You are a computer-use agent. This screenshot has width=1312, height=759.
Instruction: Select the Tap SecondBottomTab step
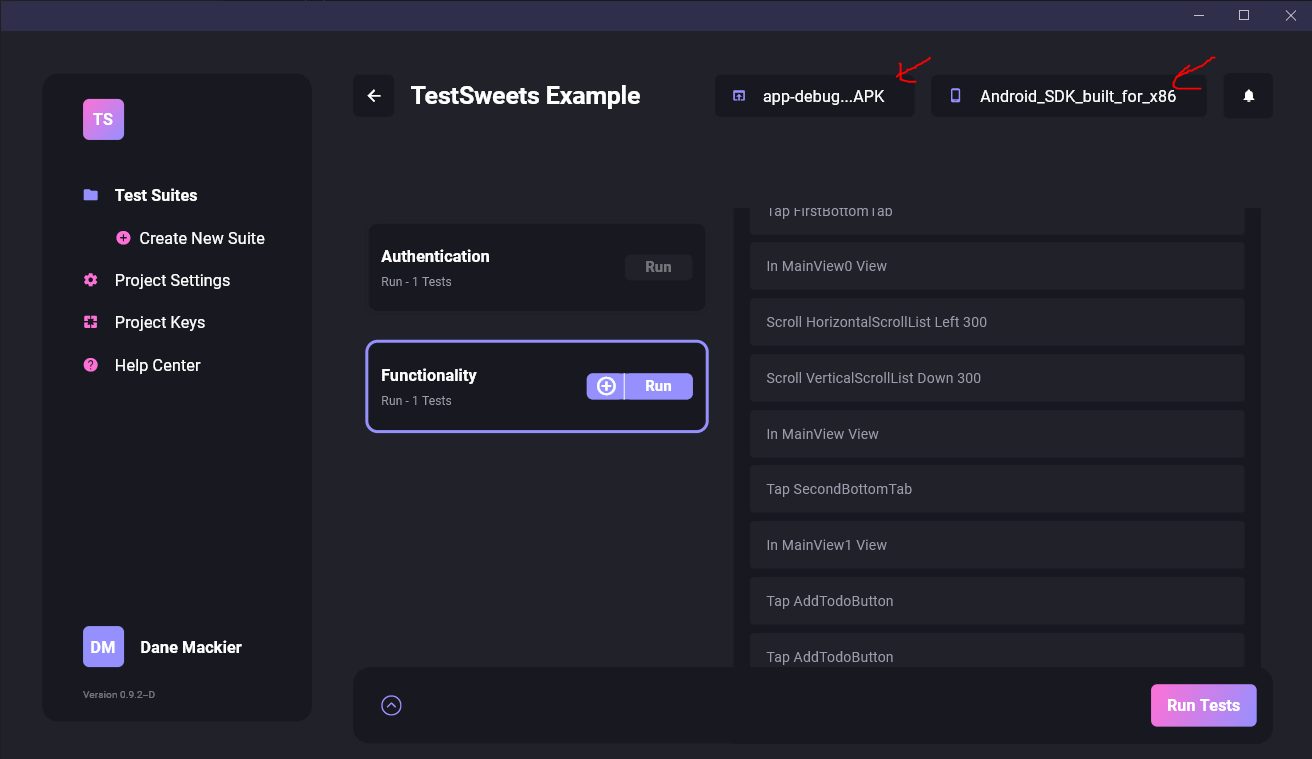pyautogui.click(x=996, y=489)
